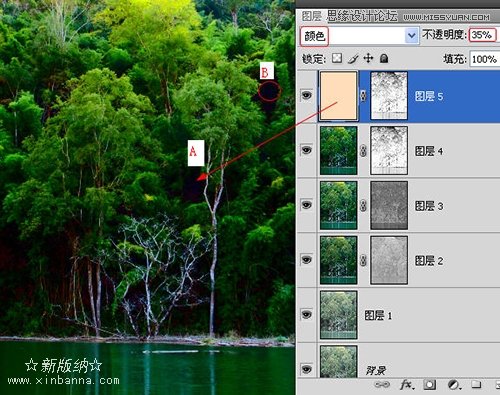Select the 背景 layer name

(x=376, y=370)
